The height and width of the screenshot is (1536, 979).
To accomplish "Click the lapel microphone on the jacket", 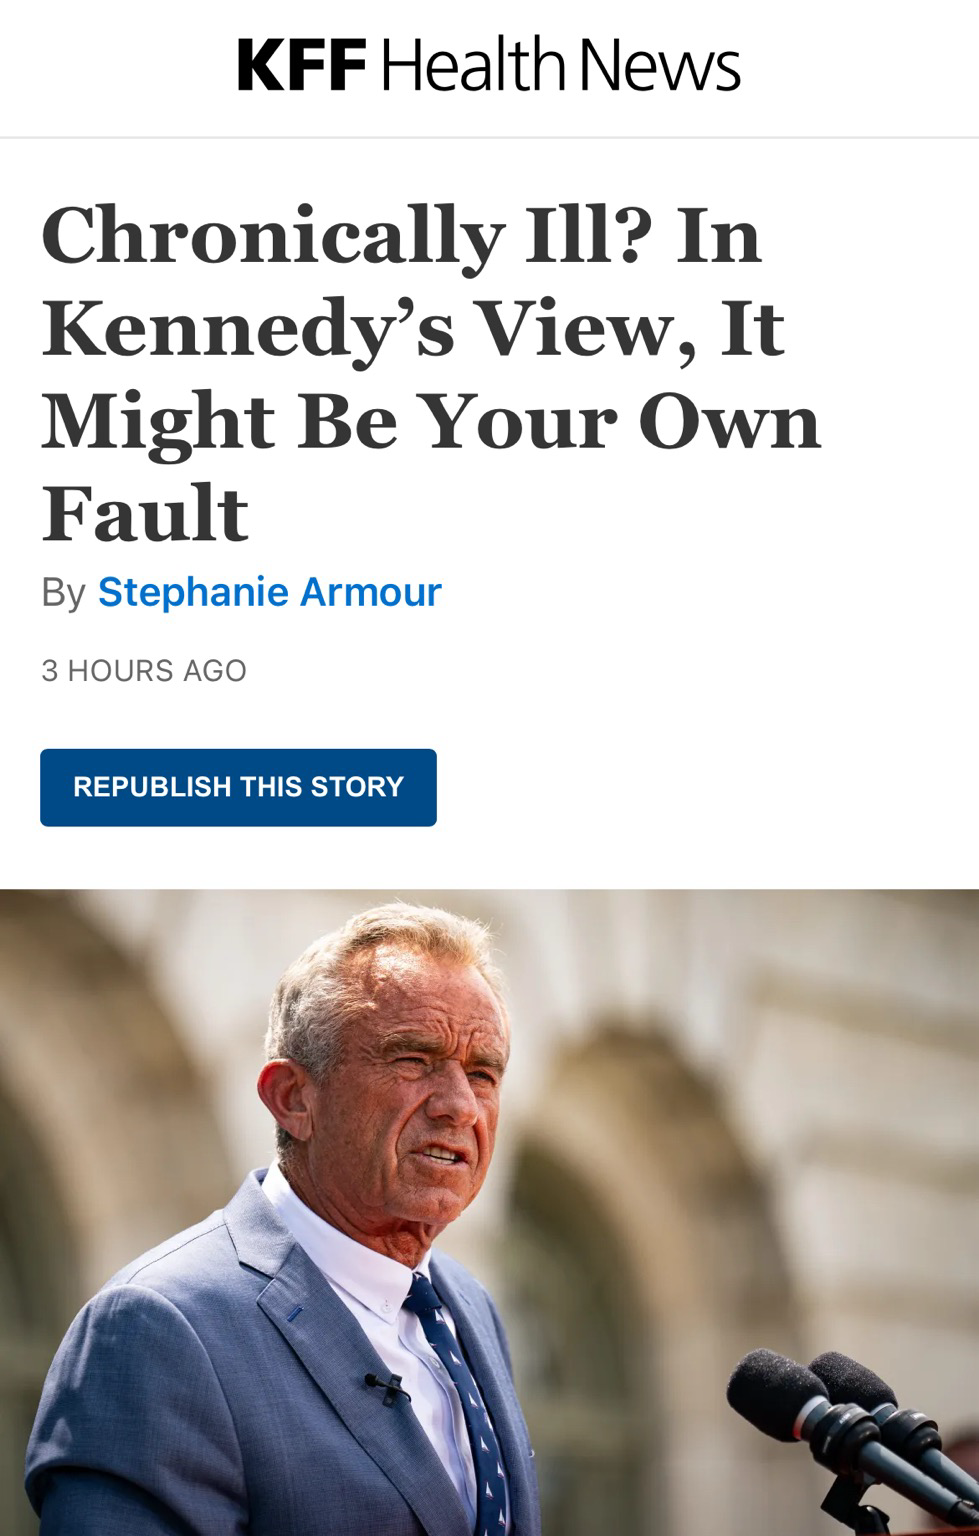I will pyautogui.click(x=386, y=1385).
